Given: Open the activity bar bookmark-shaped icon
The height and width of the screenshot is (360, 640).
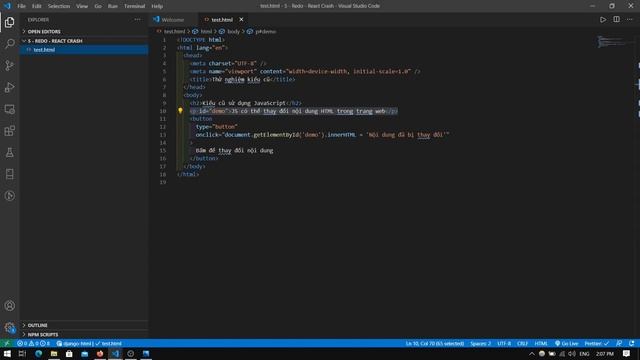Looking at the screenshot, I should click(9, 174).
